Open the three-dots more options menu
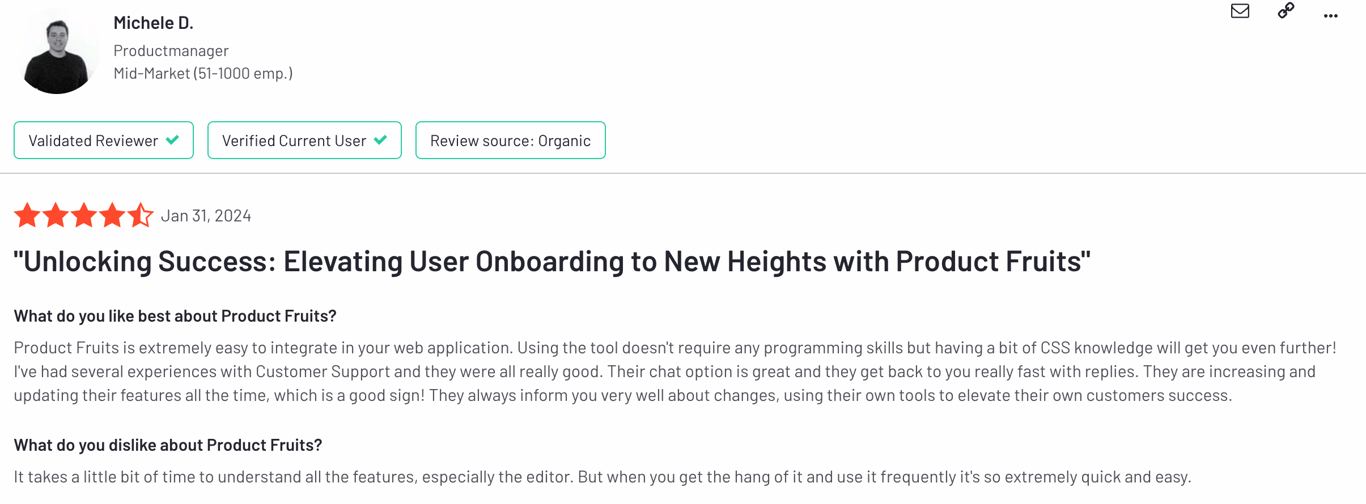Image resolution: width=1366 pixels, height=504 pixels. point(1330,15)
